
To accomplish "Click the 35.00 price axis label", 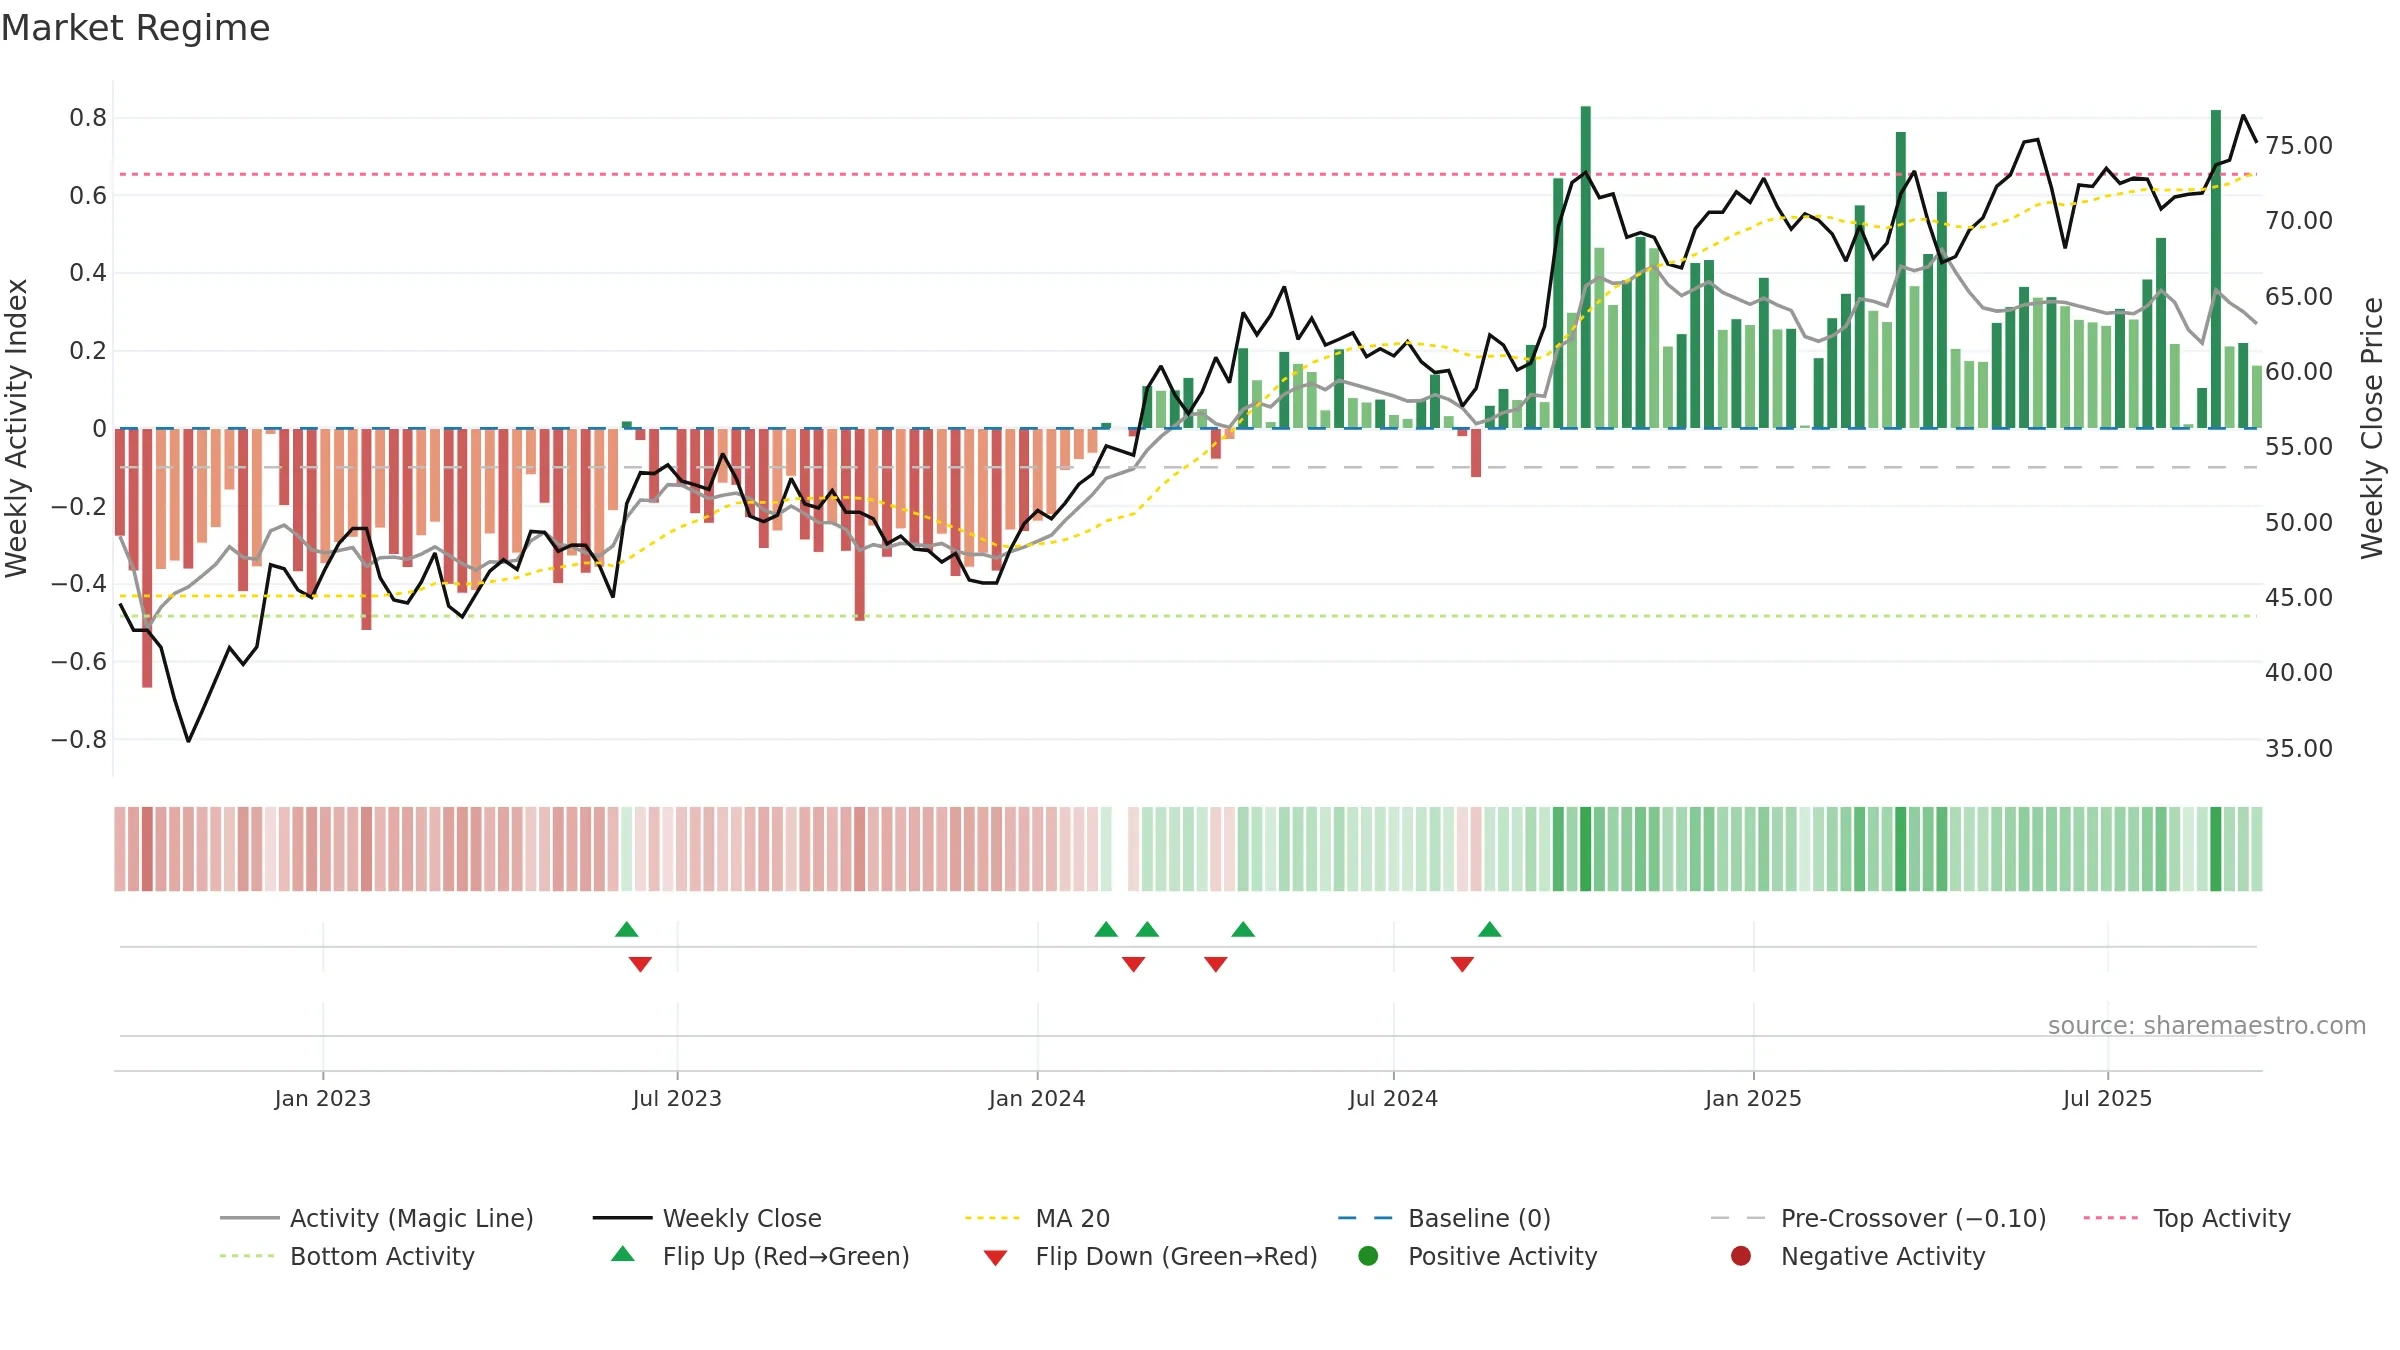I will (x=2299, y=748).
